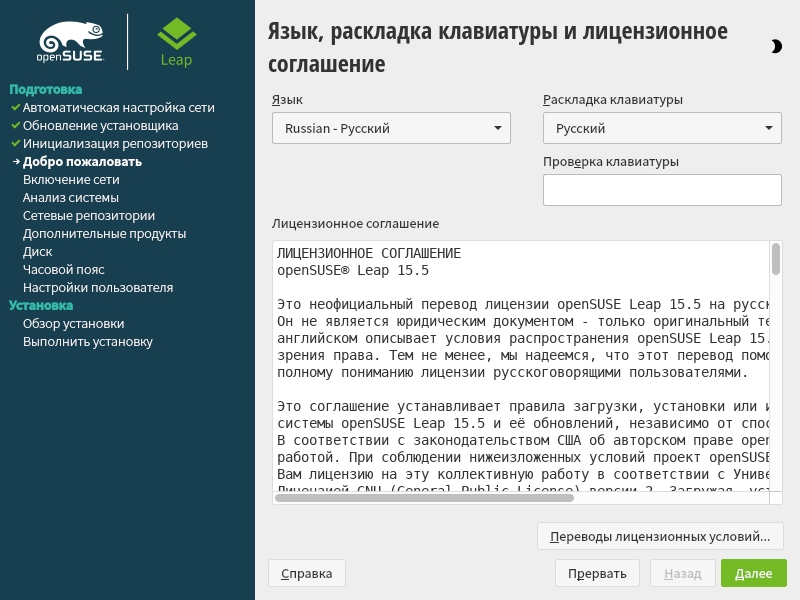Open the Язык language dropdown
The height and width of the screenshot is (600, 800).
[391, 128]
